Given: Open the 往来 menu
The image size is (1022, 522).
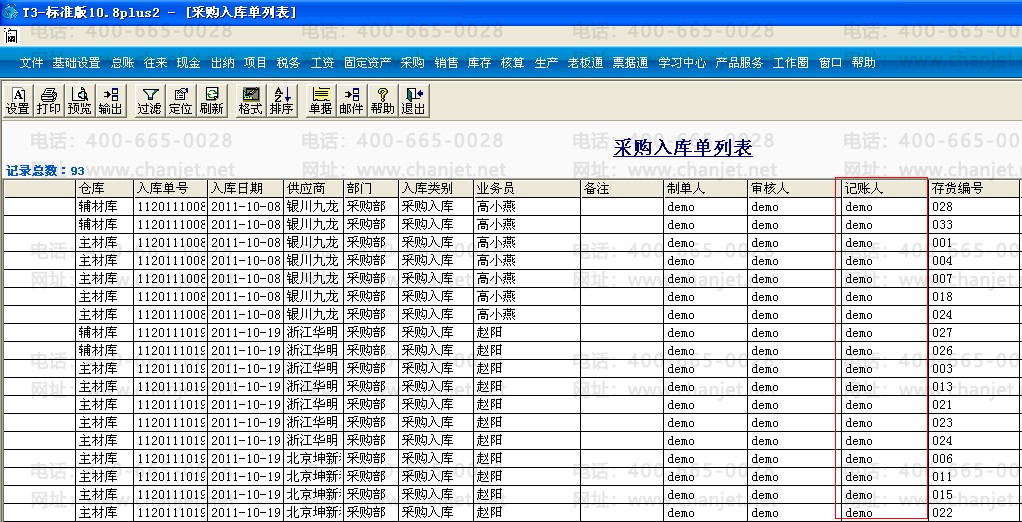Looking at the screenshot, I should click(x=156, y=63).
